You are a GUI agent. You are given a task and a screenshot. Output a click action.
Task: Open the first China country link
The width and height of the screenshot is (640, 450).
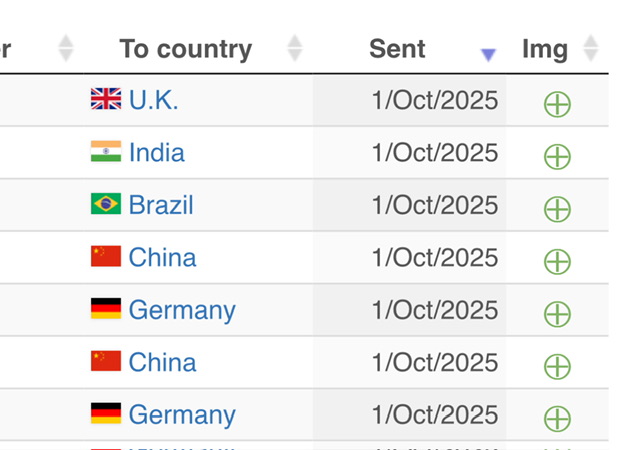click(162, 257)
